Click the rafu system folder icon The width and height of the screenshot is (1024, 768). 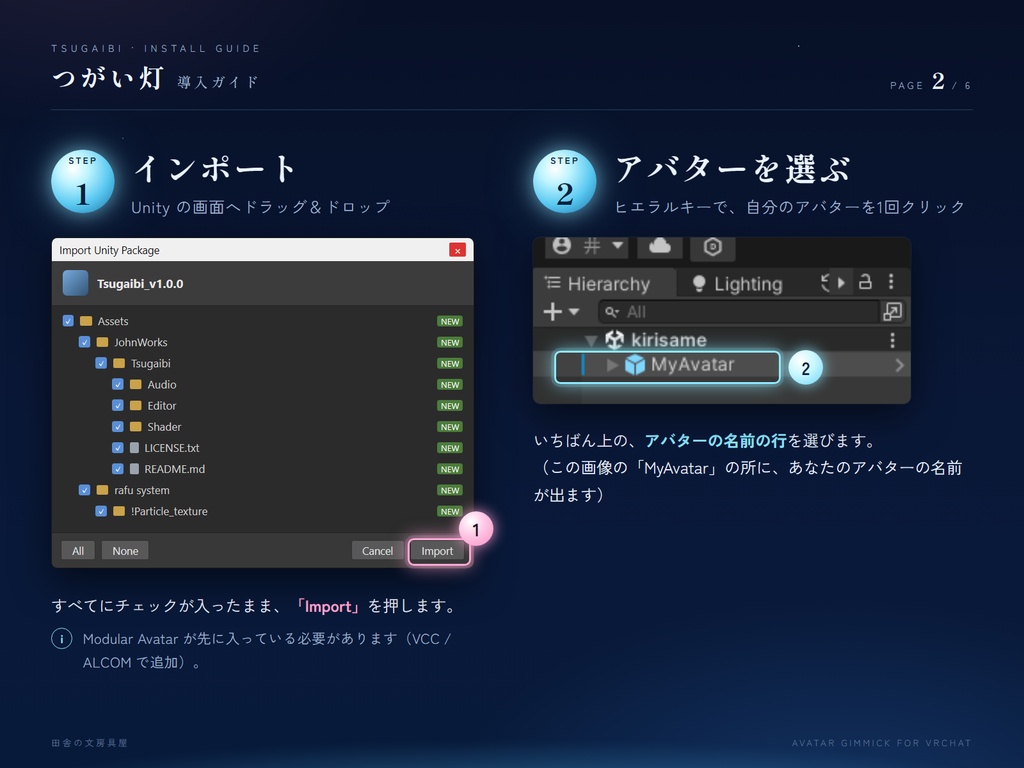[103, 490]
